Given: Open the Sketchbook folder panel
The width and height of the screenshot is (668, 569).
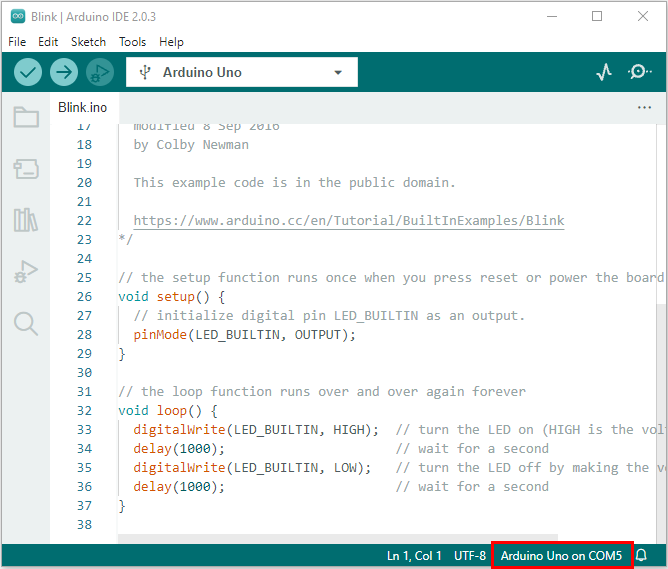Looking at the screenshot, I should [x=26, y=117].
